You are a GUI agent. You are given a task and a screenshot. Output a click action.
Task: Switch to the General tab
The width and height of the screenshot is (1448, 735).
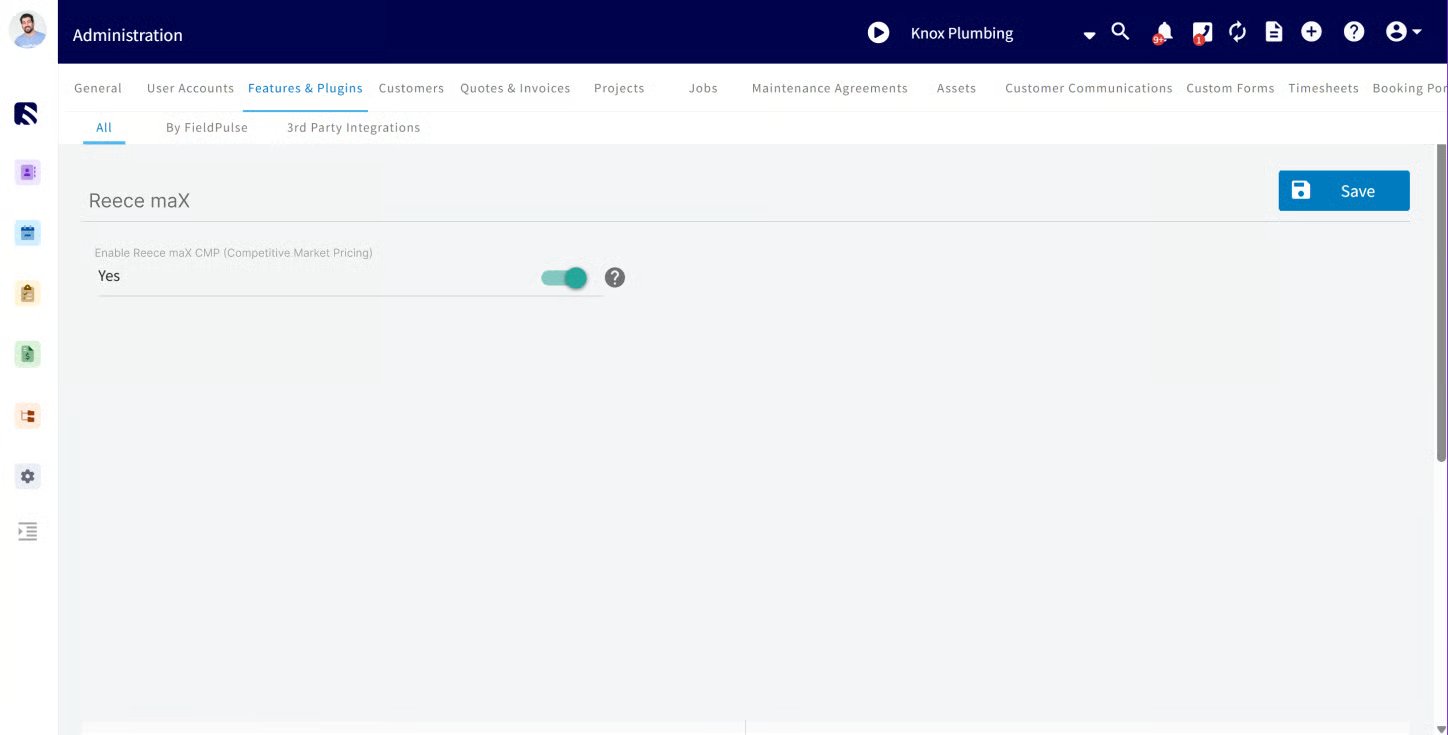coord(98,88)
